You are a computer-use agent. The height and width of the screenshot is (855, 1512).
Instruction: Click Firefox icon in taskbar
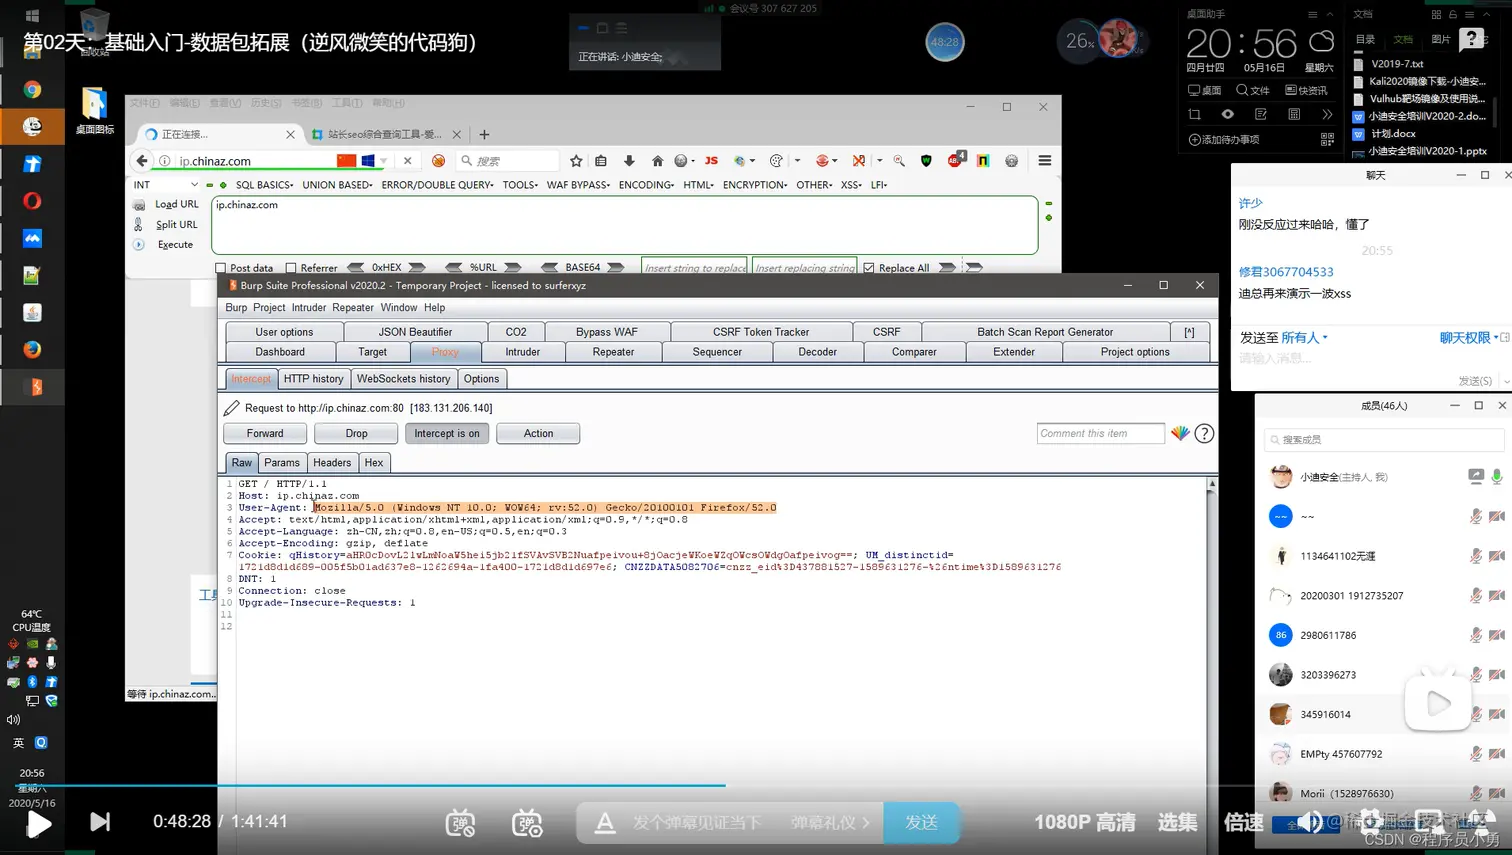point(32,350)
